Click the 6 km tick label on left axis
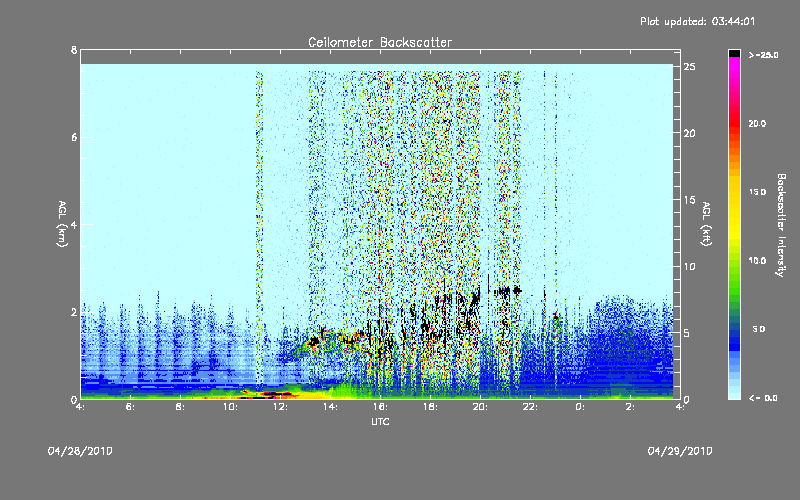The height and width of the screenshot is (500, 800). click(73, 137)
